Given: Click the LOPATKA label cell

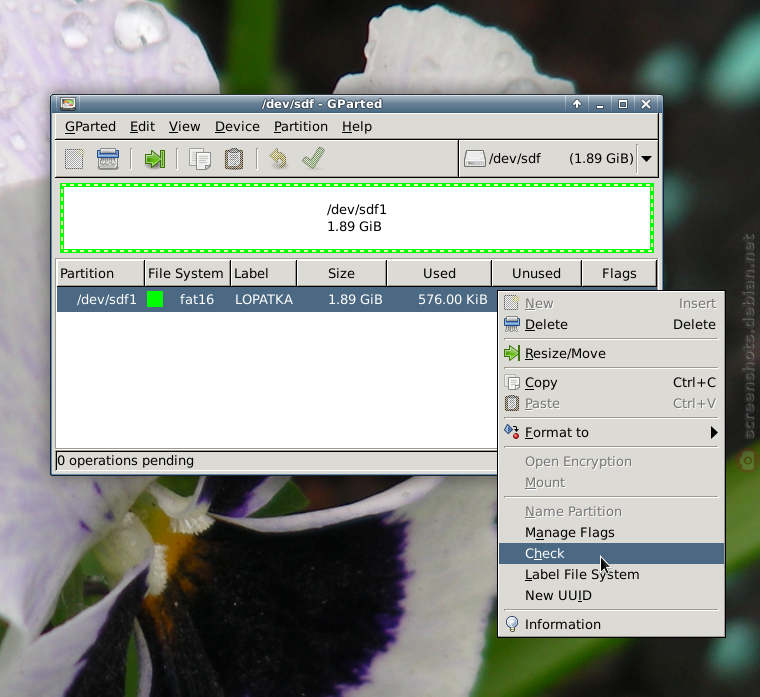Looking at the screenshot, I should 264,299.
